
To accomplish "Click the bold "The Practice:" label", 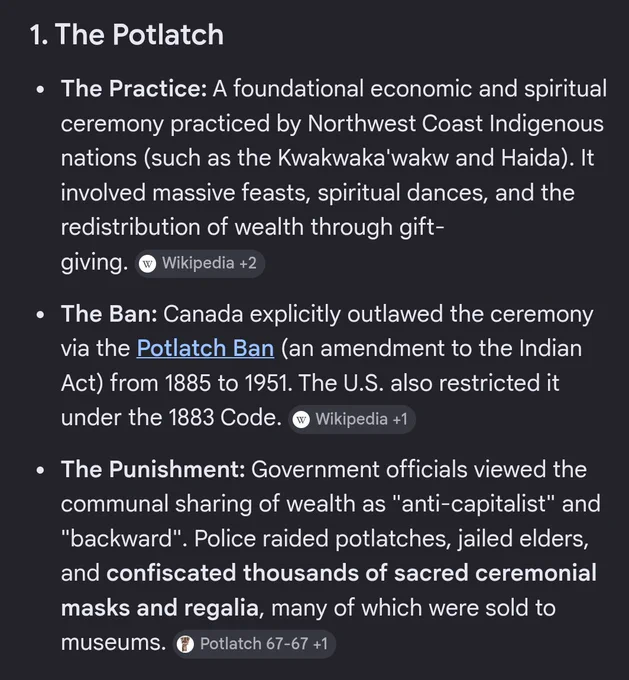I will click(134, 89).
